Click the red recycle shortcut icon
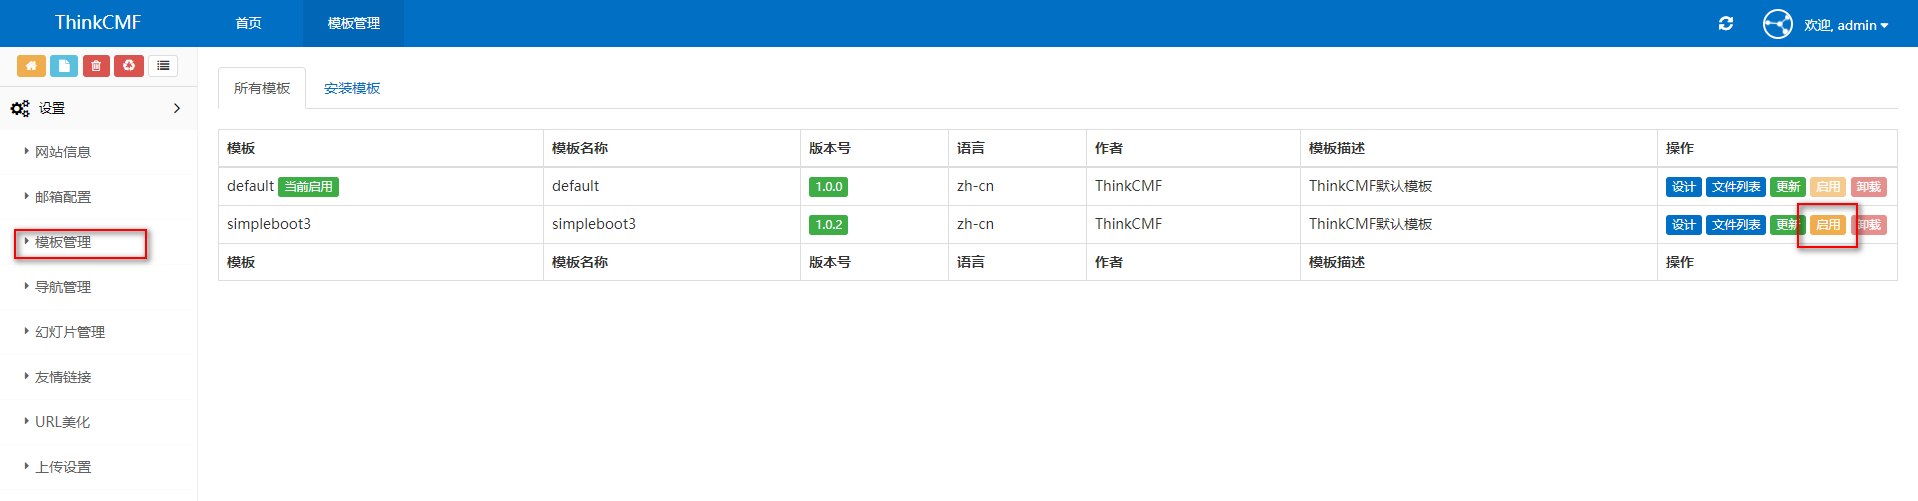The width and height of the screenshot is (1918, 501). click(x=129, y=66)
